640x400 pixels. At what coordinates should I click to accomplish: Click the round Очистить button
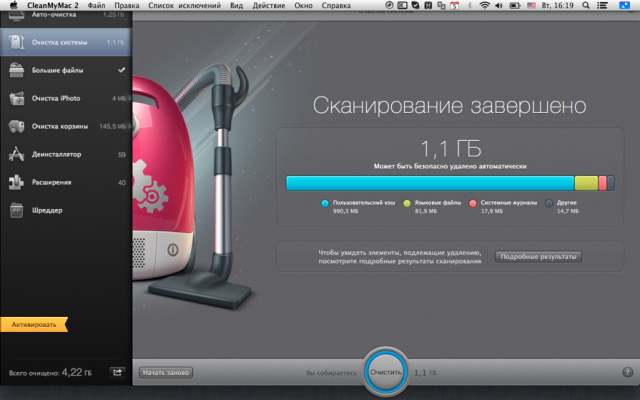click(386, 372)
